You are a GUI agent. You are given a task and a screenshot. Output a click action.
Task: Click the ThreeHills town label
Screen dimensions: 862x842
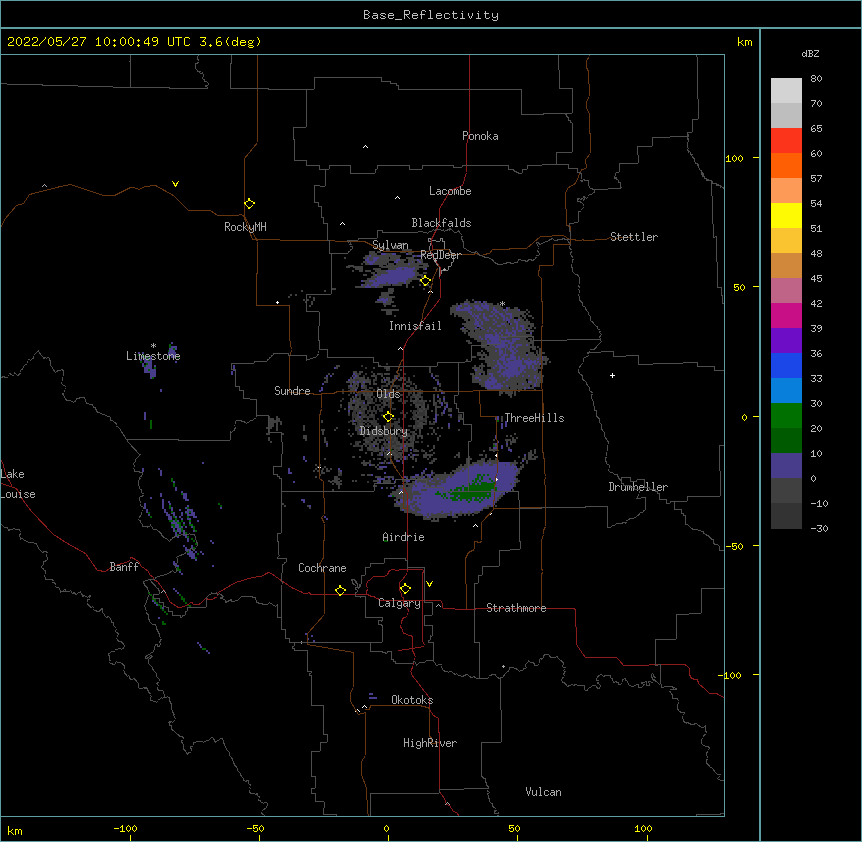pos(534,418)
